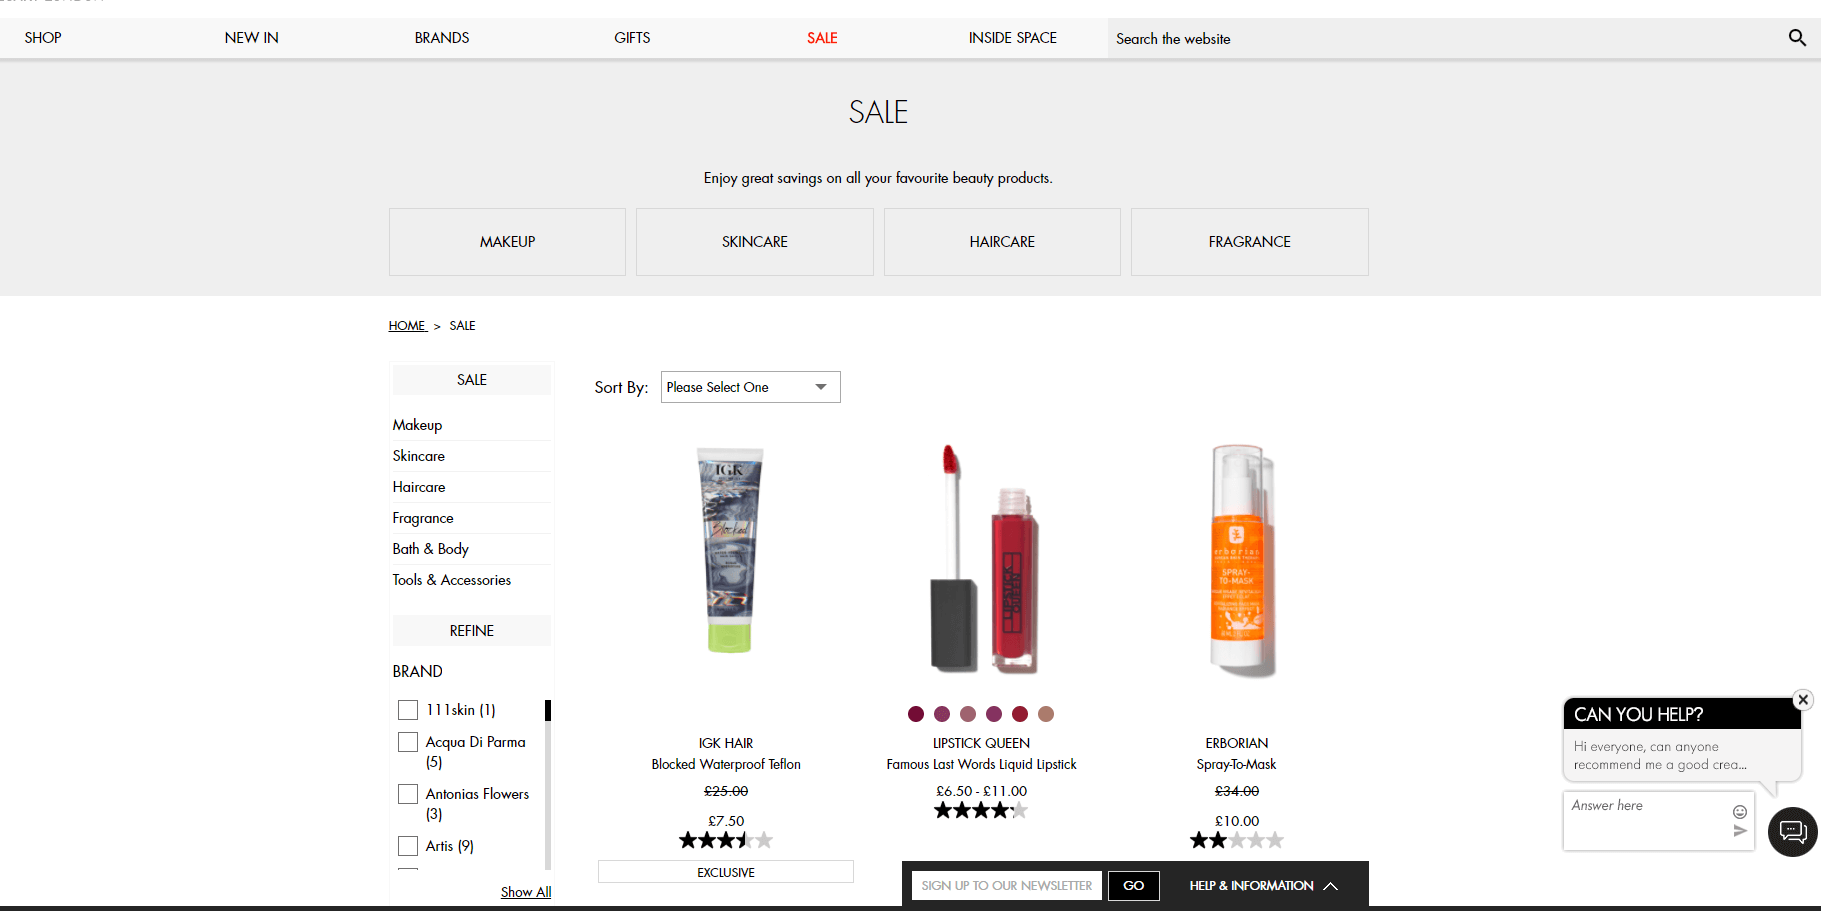This screenshot has width=1821, height=911.
Task: Click the REFINE sidebar heading
Action: (x=472, y=631)
